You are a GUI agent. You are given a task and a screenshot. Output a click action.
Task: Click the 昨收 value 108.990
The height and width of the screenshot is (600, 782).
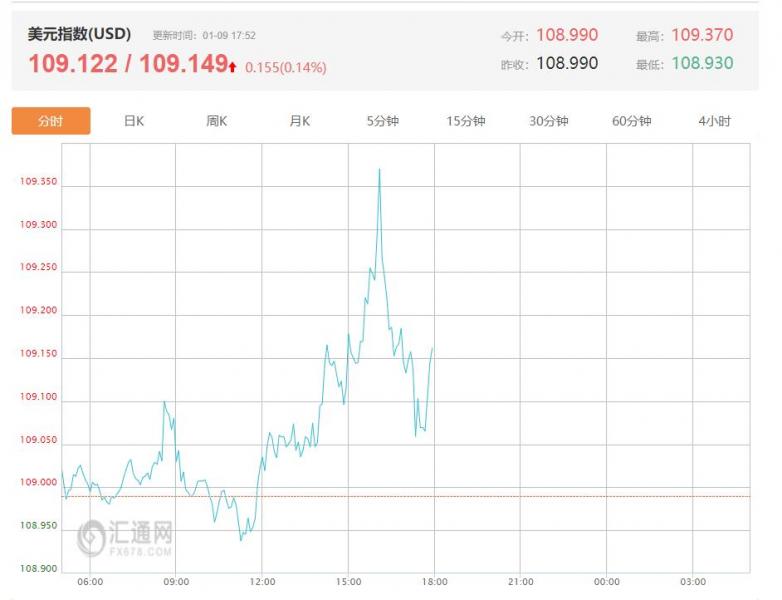(567, 63)
